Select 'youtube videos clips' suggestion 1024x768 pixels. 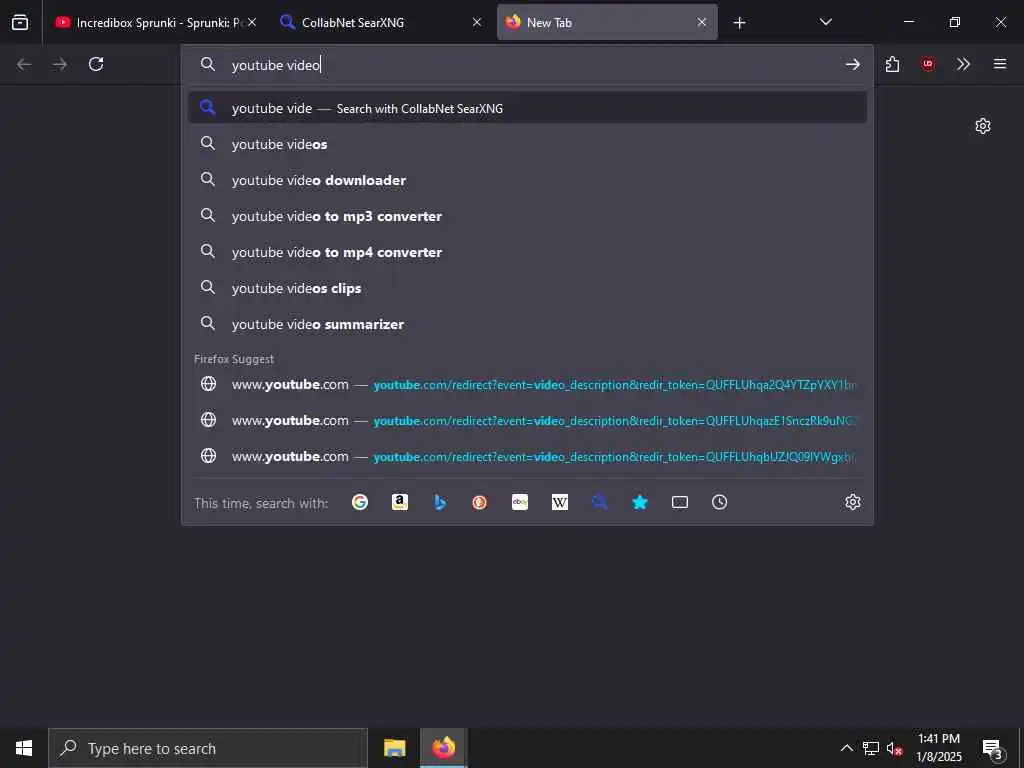(527, 287)
